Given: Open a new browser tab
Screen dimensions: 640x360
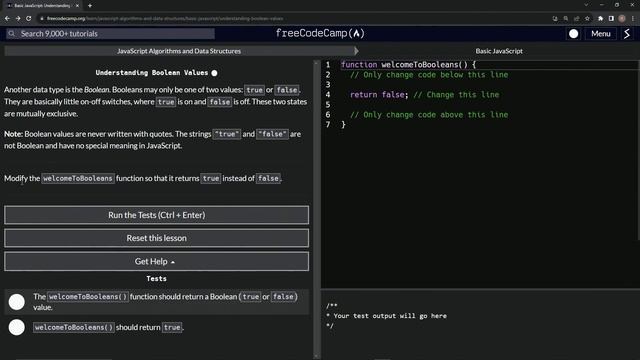Looking at the screenshot, I should [90, 6].
